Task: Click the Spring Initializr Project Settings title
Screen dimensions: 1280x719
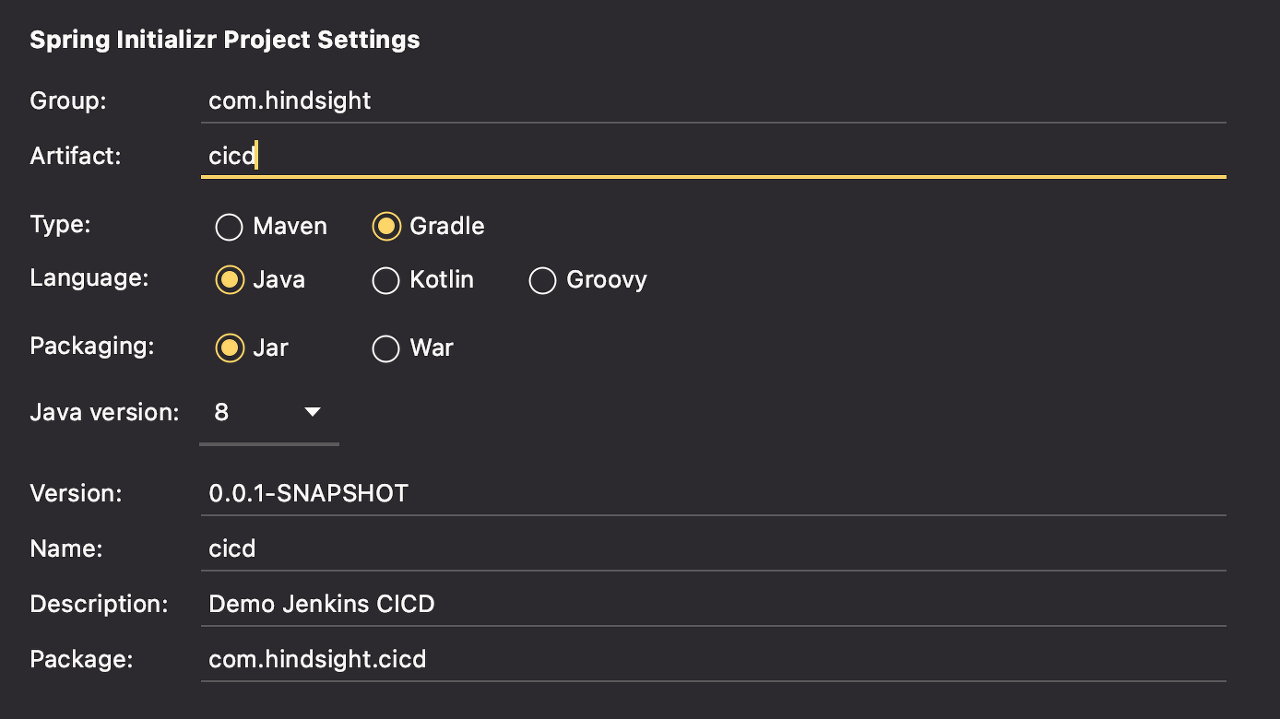Action: (224, 39)
